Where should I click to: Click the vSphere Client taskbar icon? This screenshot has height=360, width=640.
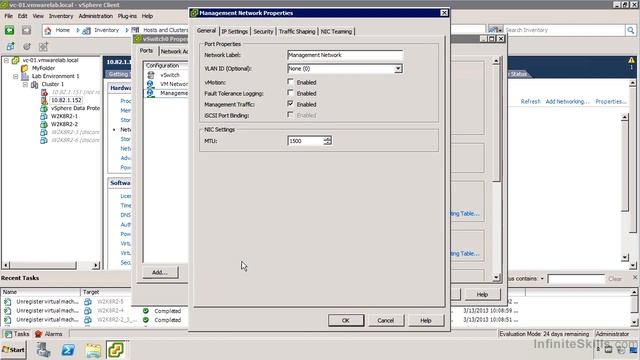(116, 350)
